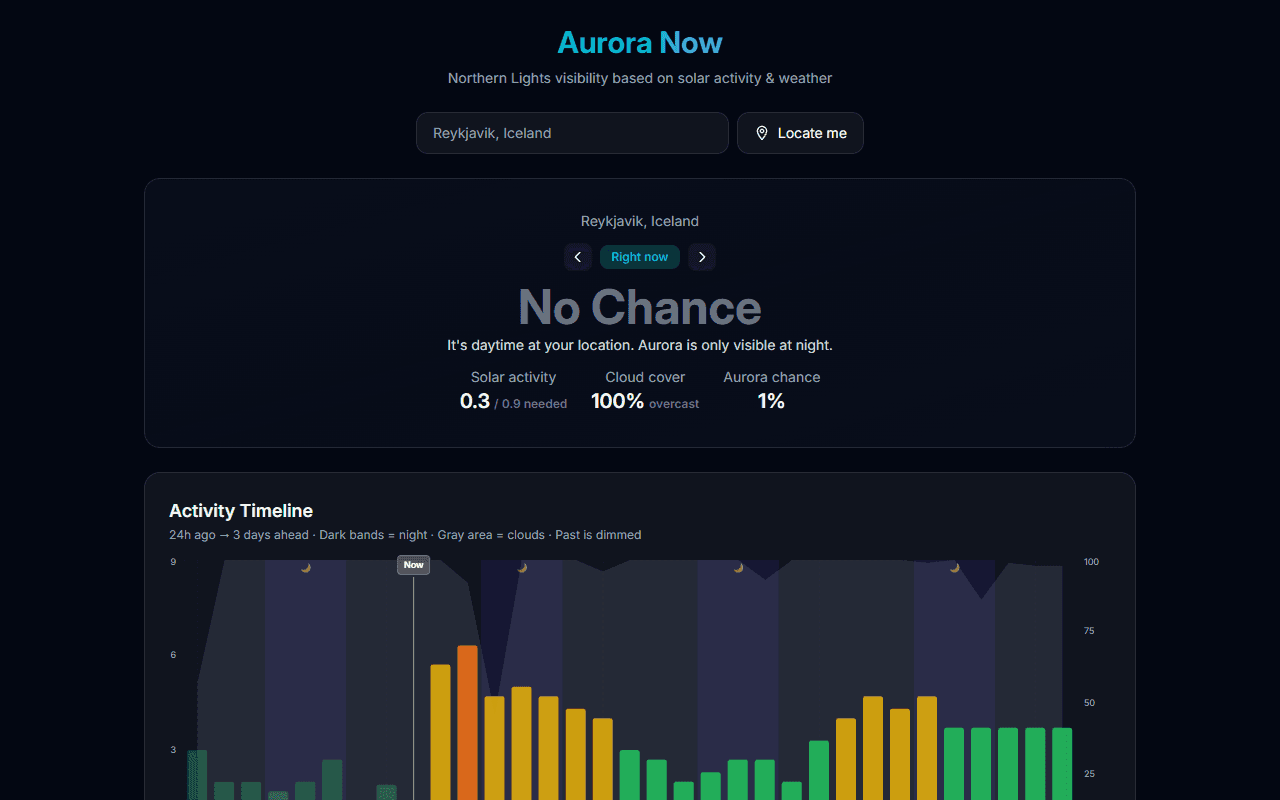The width and height of the screenshot is (1280, 800).
Task: Click the Solar activity value 0.3
Action: (x=474, y=400)
